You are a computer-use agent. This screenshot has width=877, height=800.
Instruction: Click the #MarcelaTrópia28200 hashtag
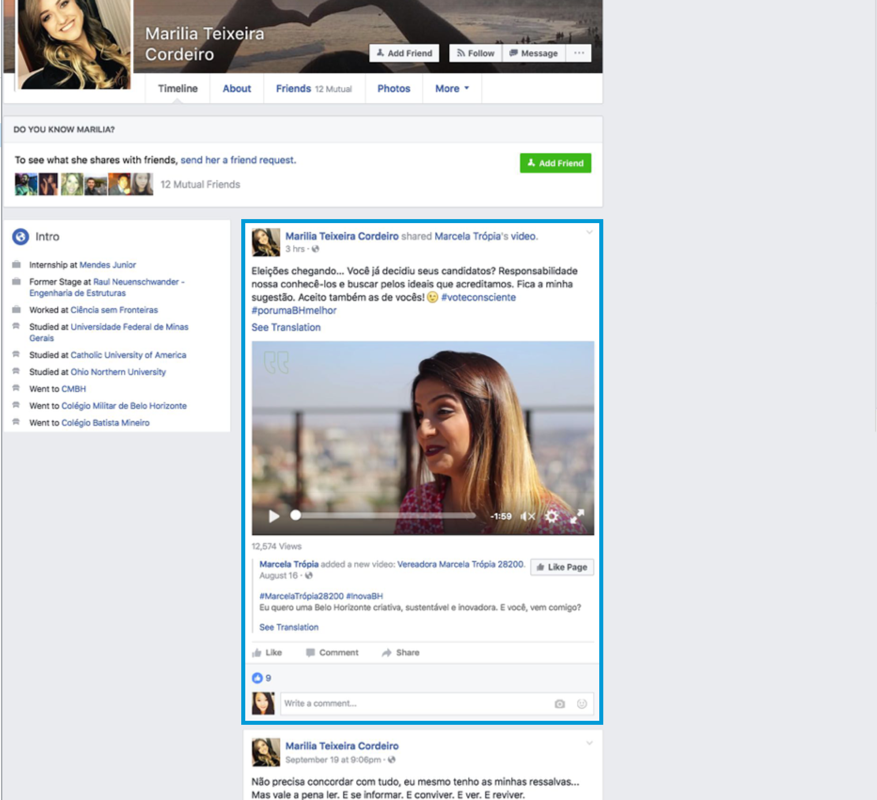click(x=301, y=596)
